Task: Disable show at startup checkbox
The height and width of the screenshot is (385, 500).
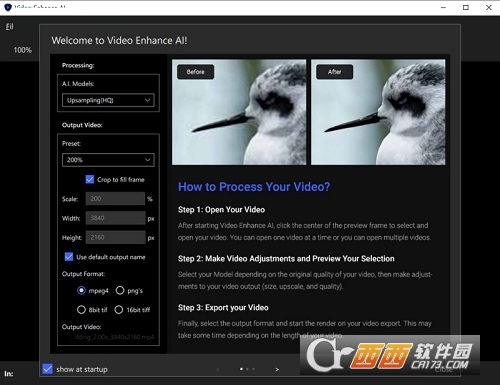Action: [x=47, y=369]
